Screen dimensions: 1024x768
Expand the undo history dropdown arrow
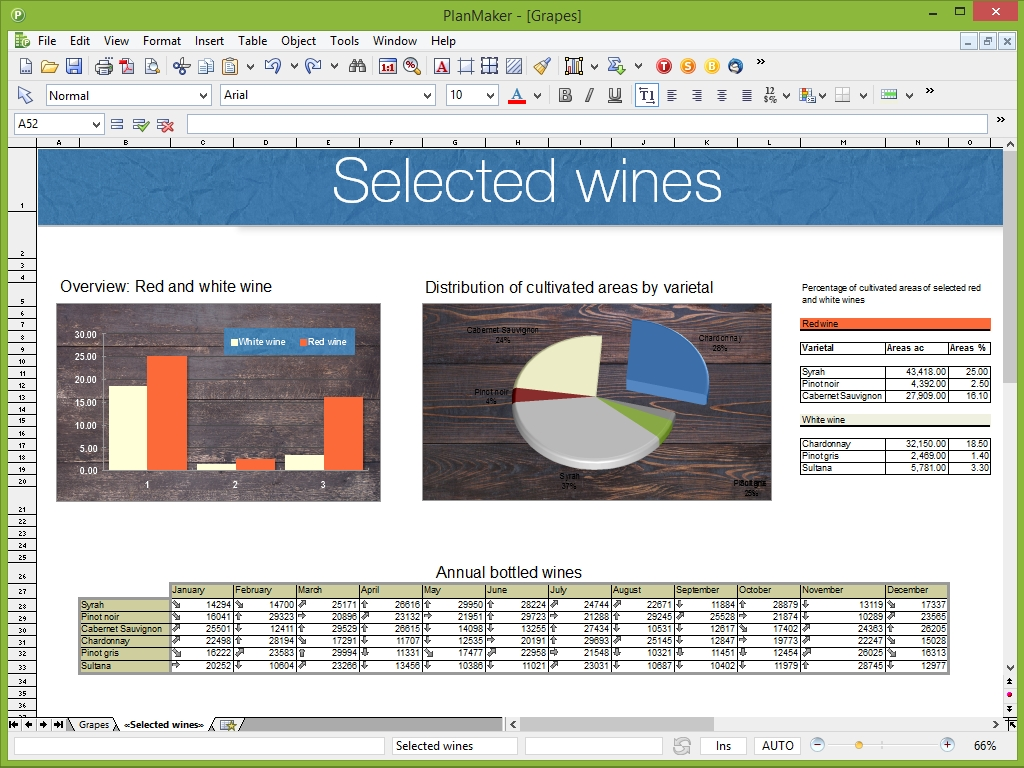(x=294, y=67)
